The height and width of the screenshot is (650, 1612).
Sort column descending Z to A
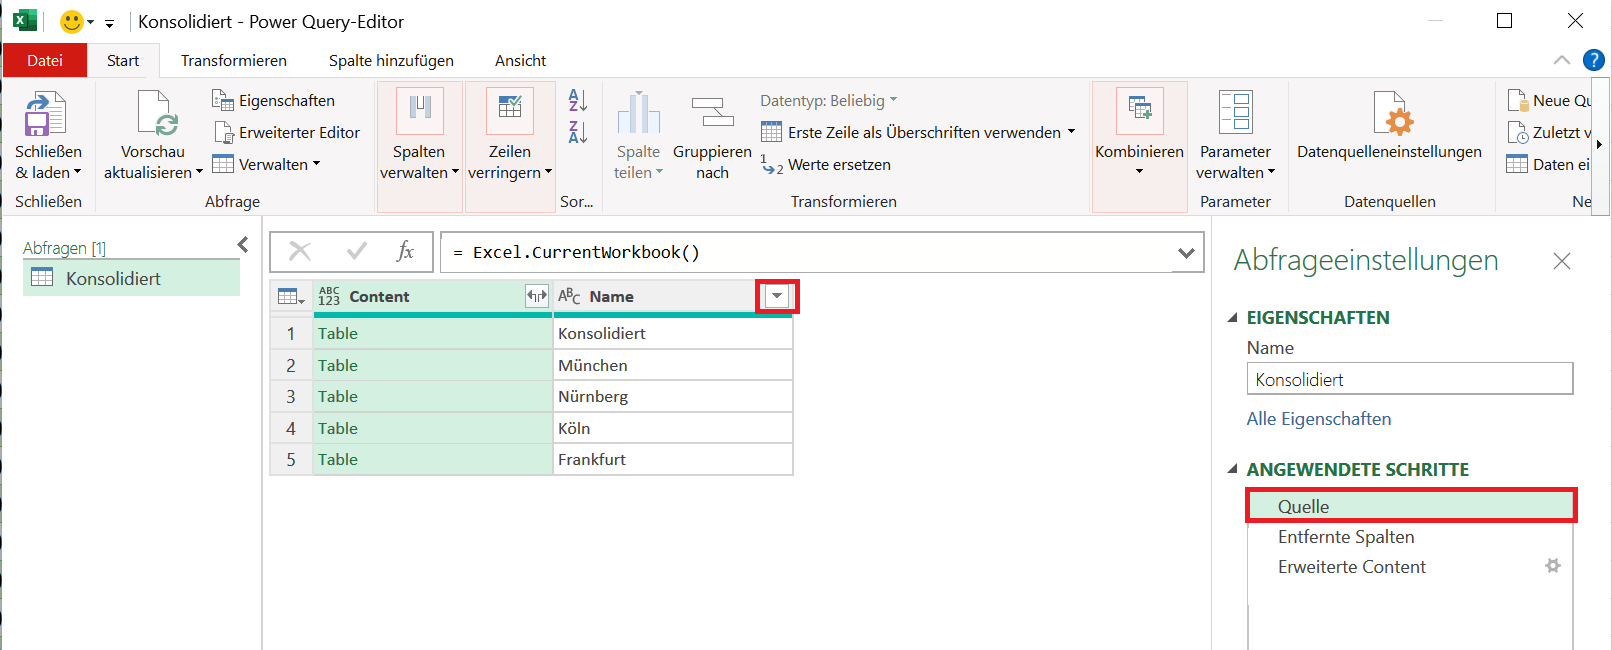coord(578,132)
